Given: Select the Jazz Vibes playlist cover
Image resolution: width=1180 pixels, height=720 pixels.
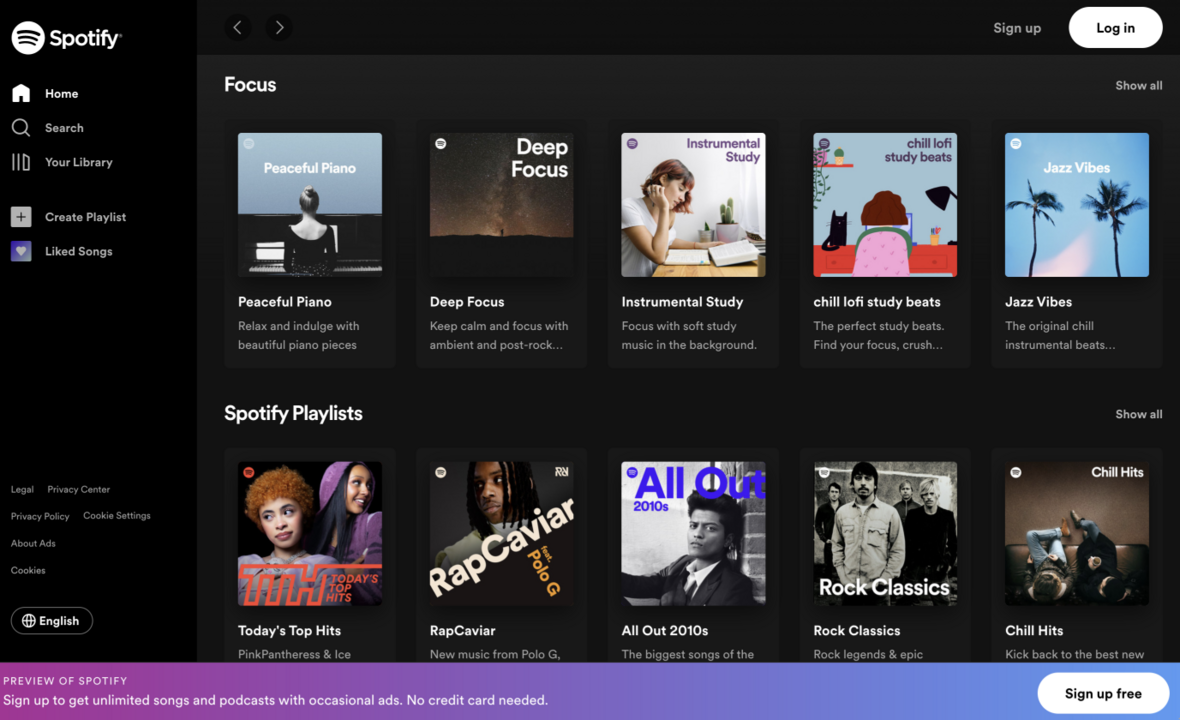Looking at the screenshot, I should coord(1077,205).
